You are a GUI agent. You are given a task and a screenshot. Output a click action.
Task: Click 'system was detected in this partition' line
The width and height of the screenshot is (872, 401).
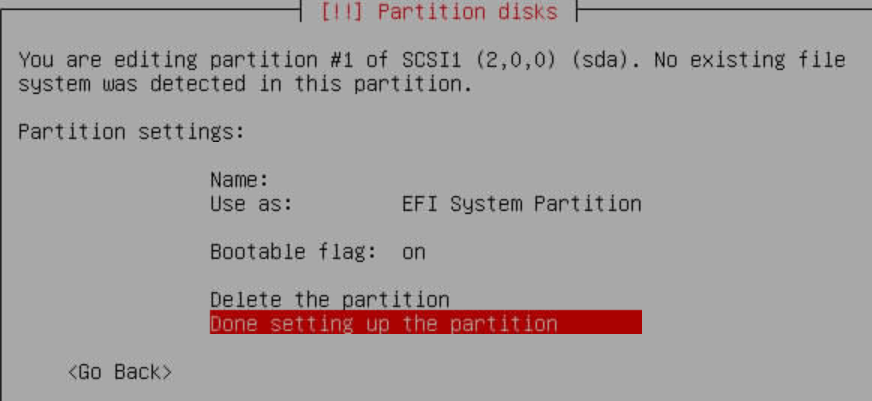pyautogui.click(x=245, y=84)
